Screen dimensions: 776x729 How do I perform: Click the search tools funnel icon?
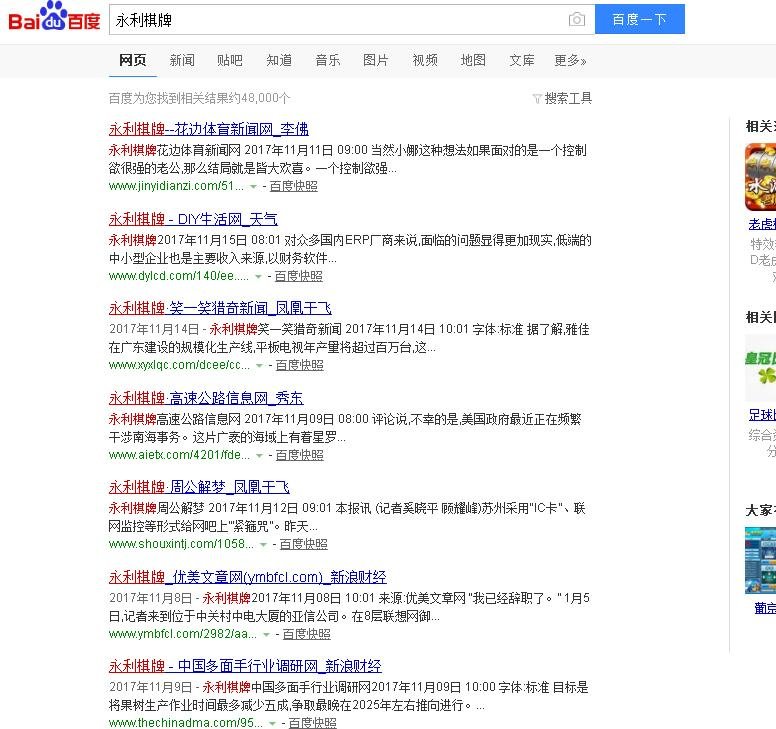point(537,98)
